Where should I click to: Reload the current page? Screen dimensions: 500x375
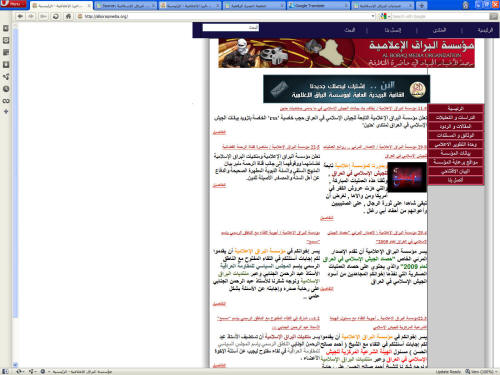coord(56,16)
